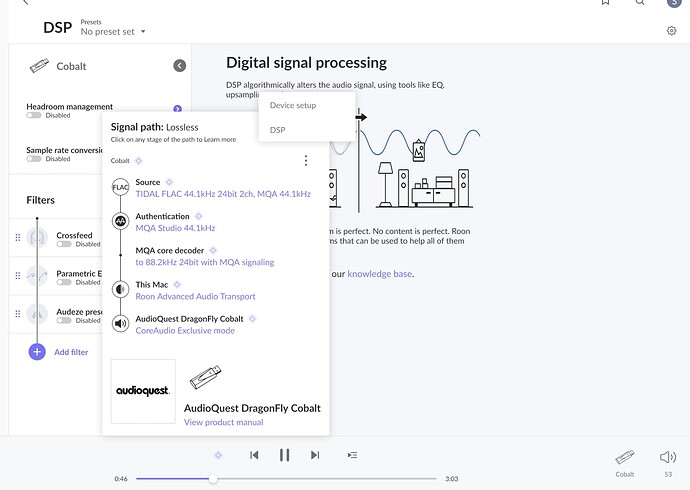Toggle Sample rate conversion switch
The image size is (690, 490).
[34, 159]
